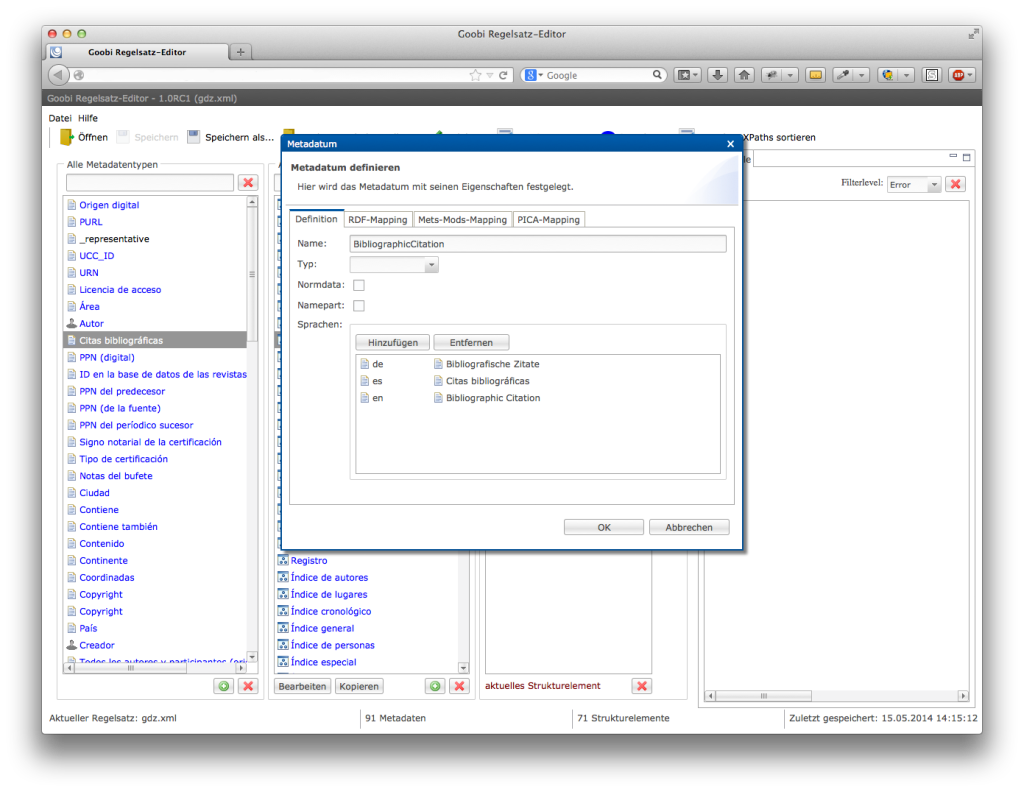Viewport: 1024px width, 792px height.
Task: Click the Adblock stop-sign icon
Action: point(957,75)
